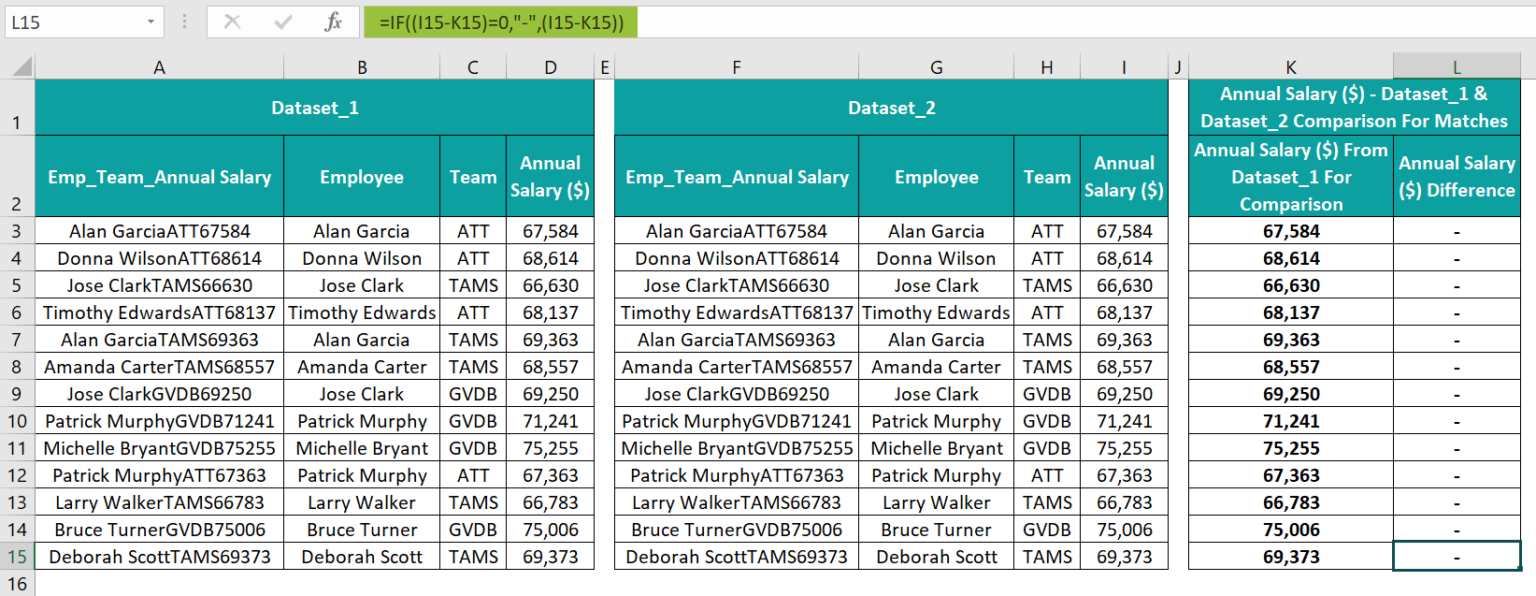Select column A header
1536x596 pixels.
pyautogui.click(x=159, y=67)
